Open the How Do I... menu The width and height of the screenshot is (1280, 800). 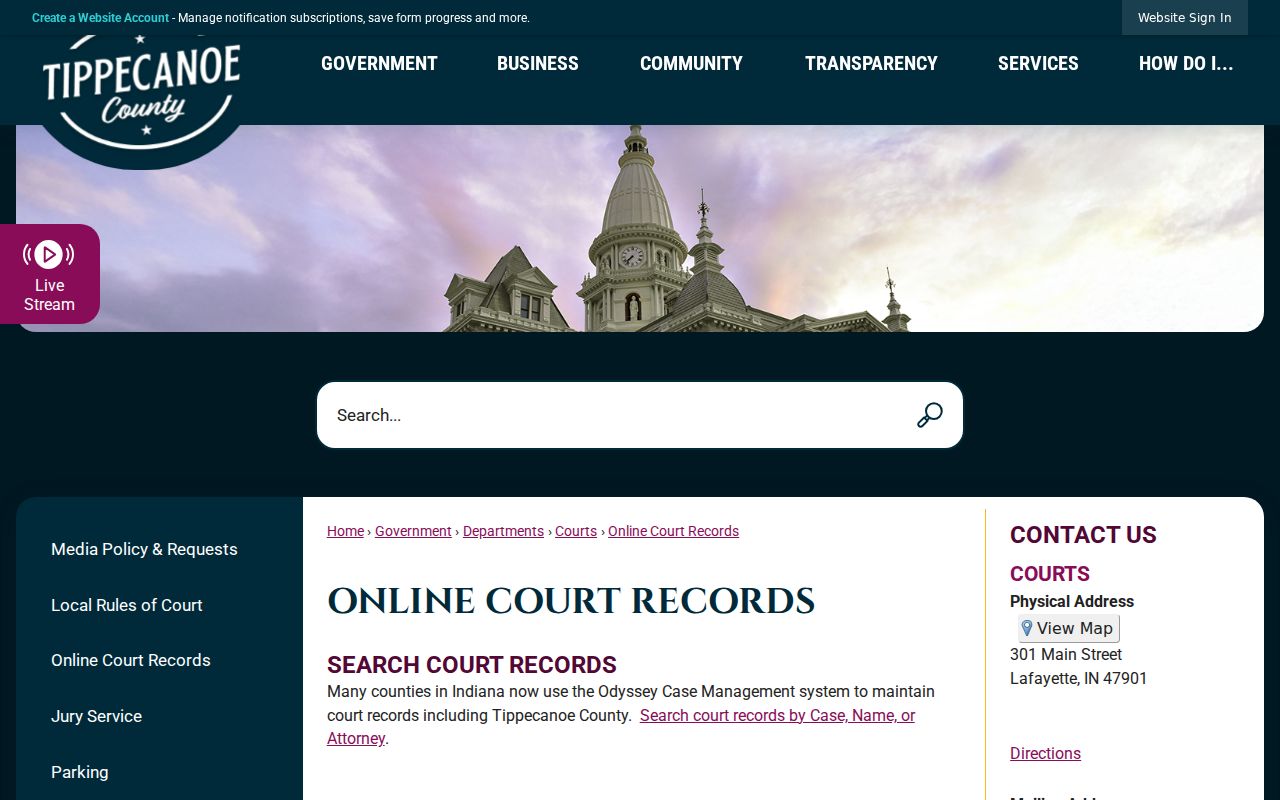click(1186, 63)
